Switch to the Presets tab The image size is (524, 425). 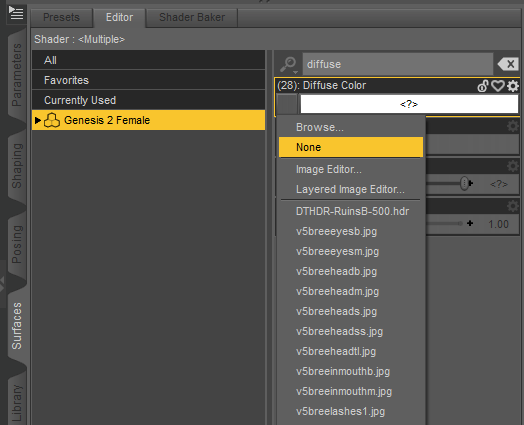click(x=61, y=17)
